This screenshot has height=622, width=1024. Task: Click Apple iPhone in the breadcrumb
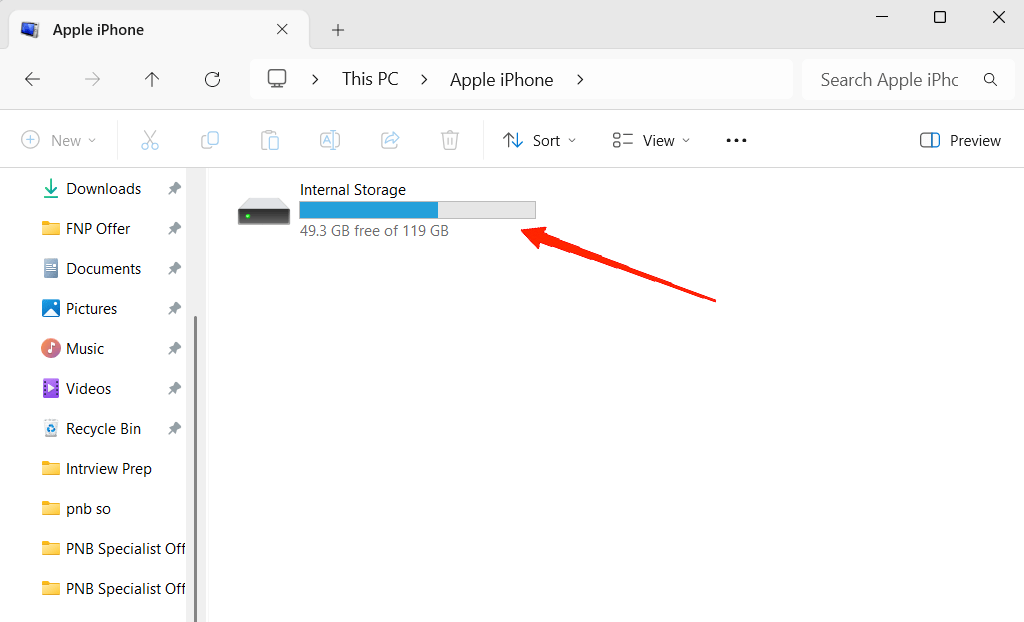point(502,80)
